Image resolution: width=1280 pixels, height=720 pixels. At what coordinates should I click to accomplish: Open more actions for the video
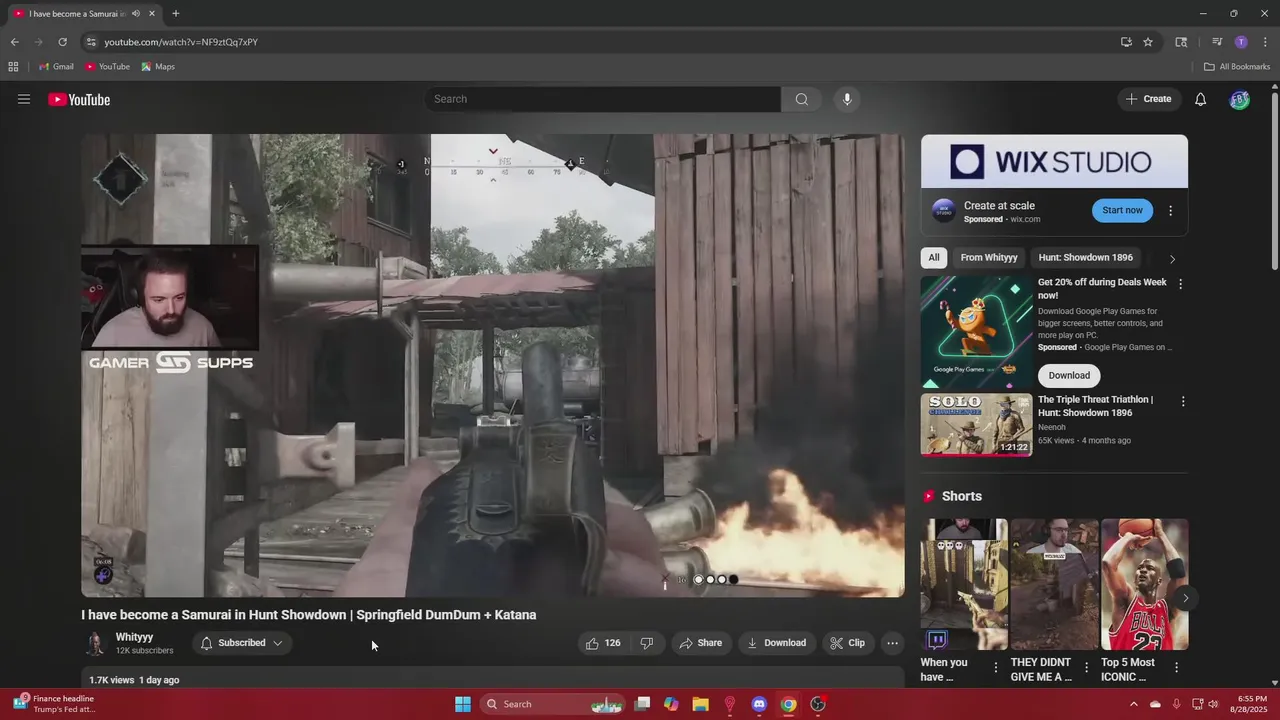click(893, 643)
